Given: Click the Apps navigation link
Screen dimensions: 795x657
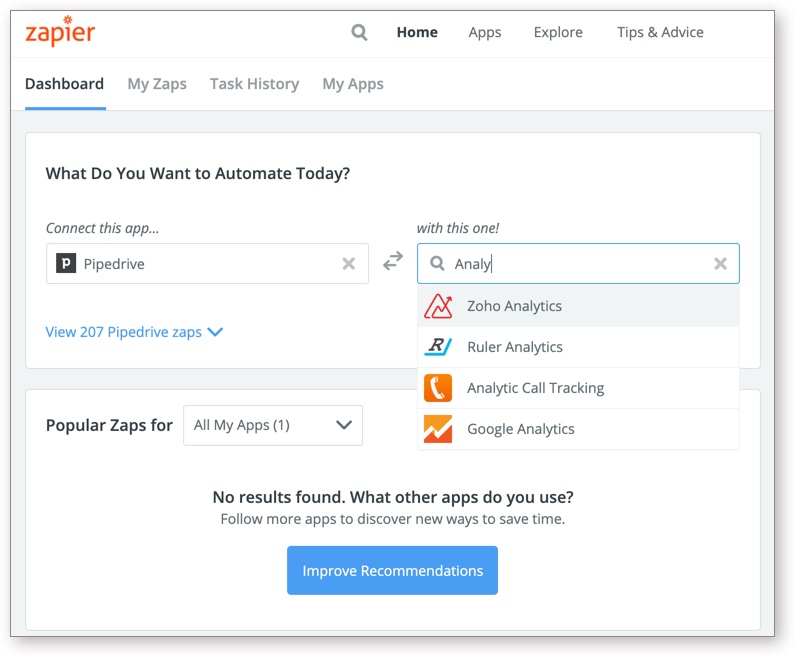Looking at the screenshot, I should pos(485,32).
